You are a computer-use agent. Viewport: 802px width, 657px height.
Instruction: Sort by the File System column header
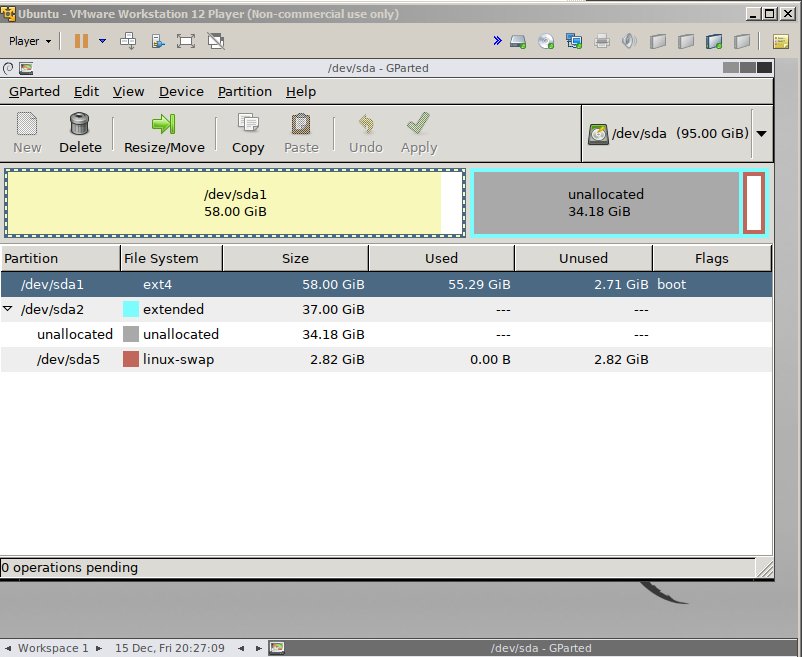coord(172,258)
